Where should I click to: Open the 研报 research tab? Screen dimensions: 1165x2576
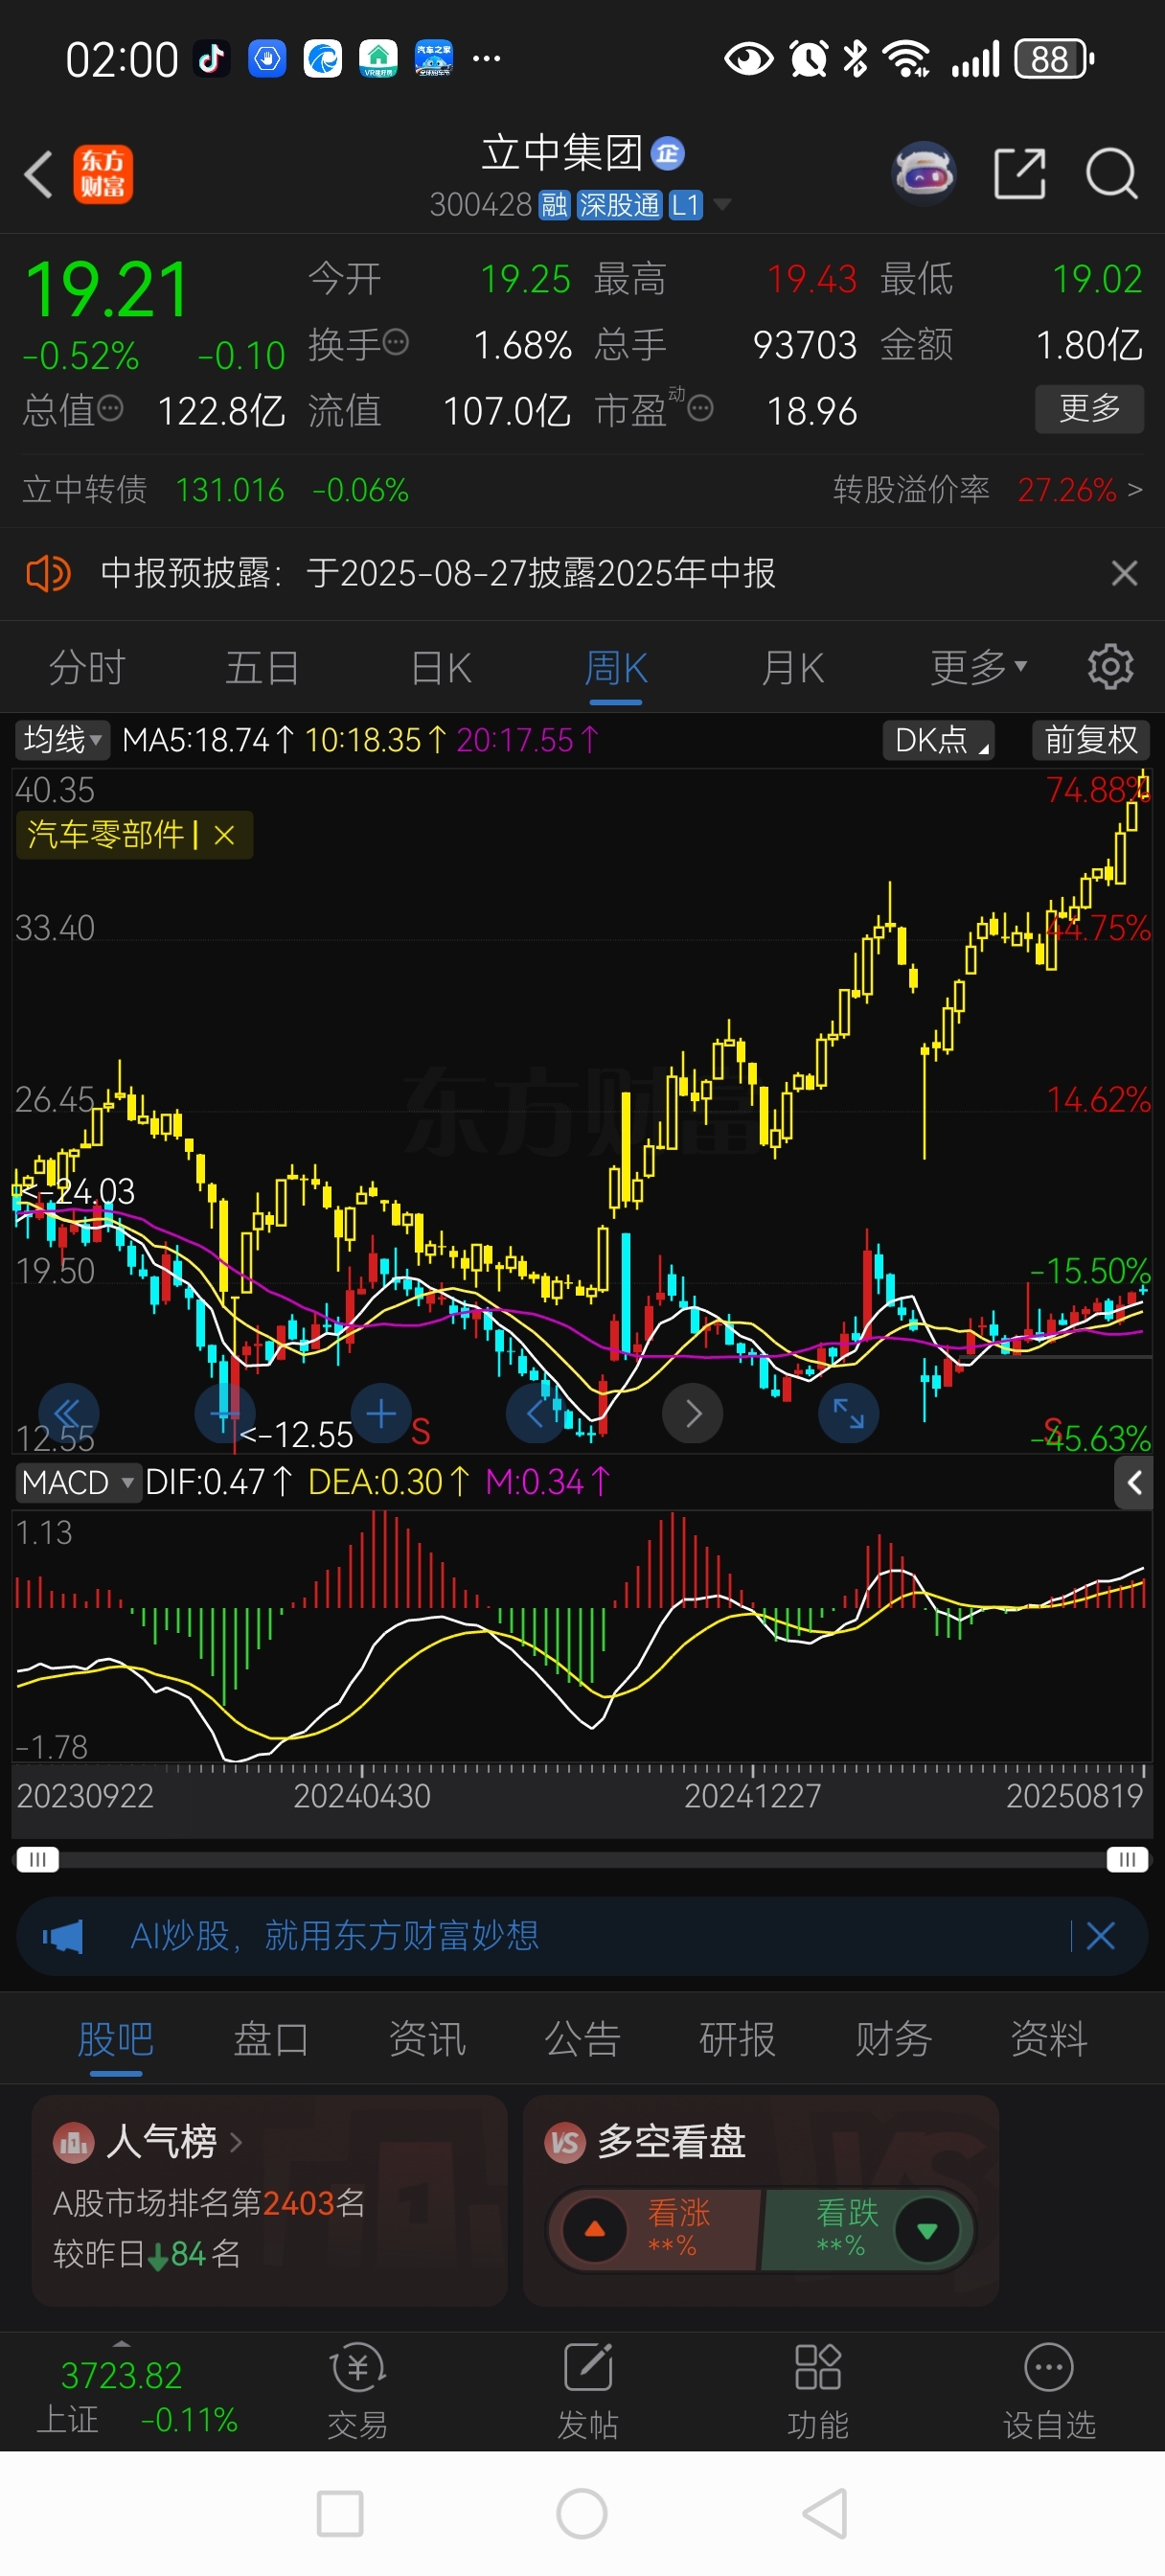click(738, 2038)
